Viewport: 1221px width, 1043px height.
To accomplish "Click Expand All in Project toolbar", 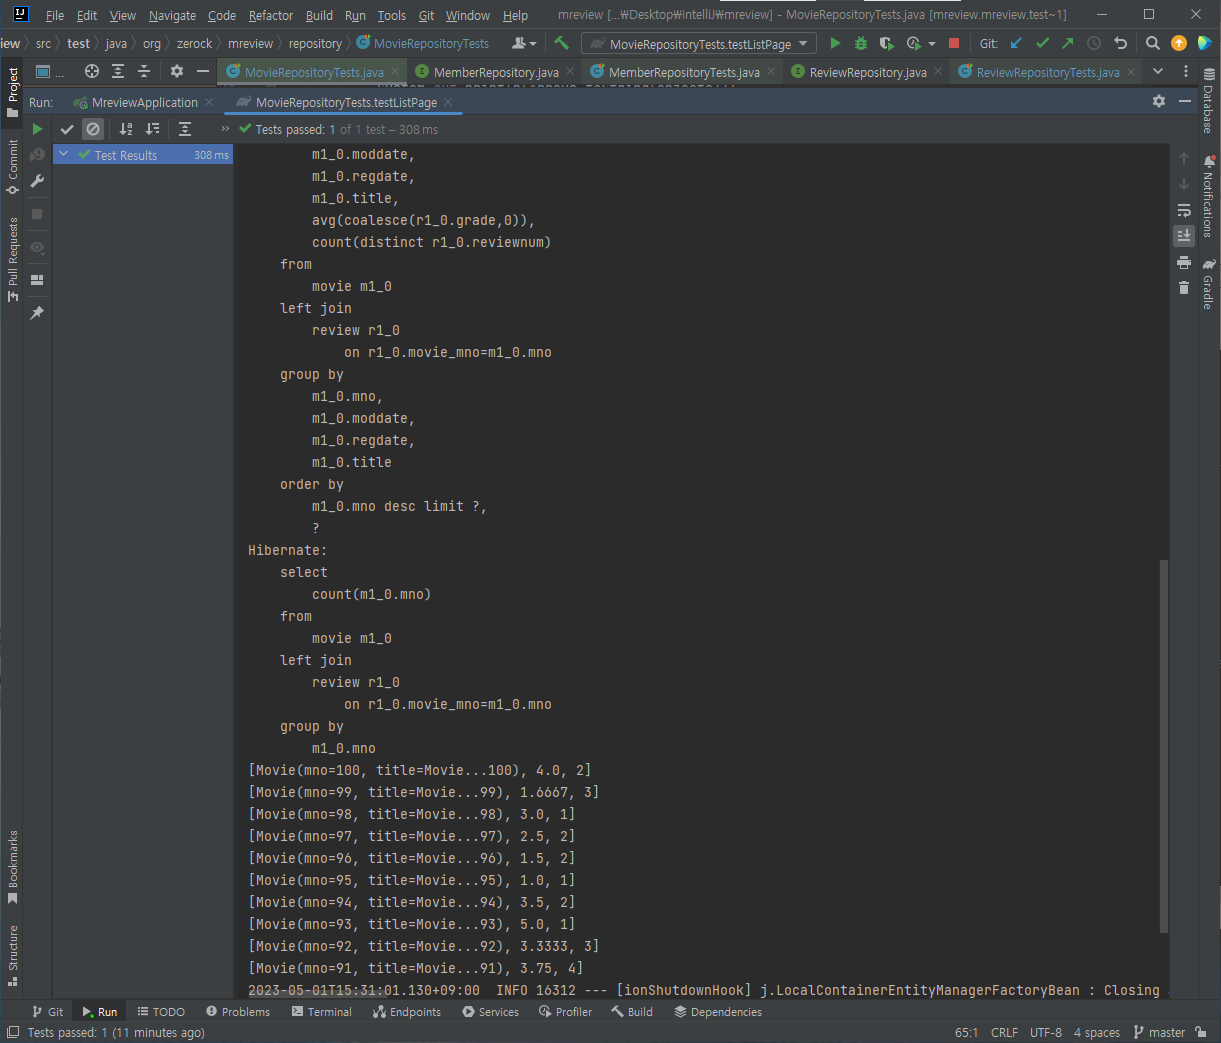I will click(118, 71).
